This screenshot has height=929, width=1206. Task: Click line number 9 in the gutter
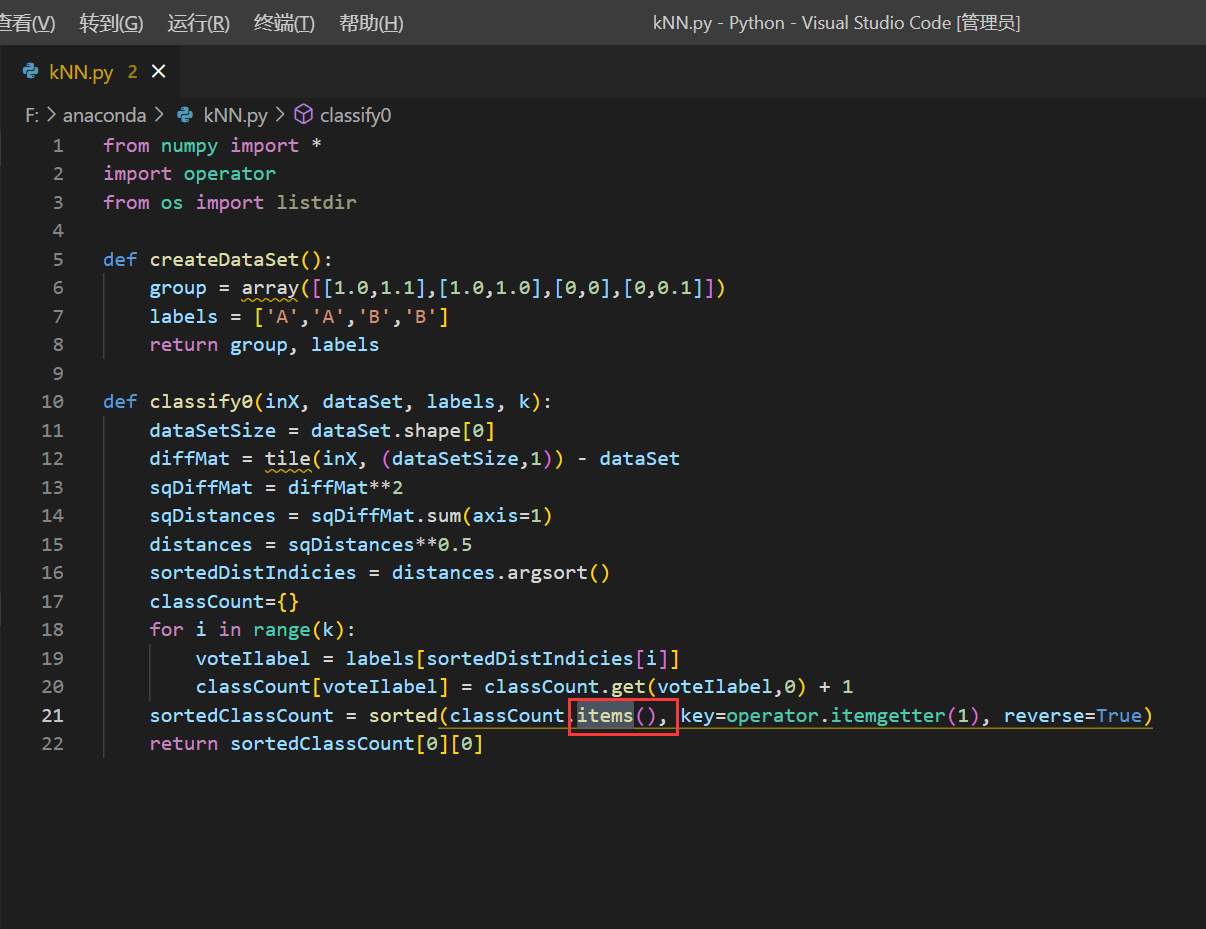click(58, 373)
